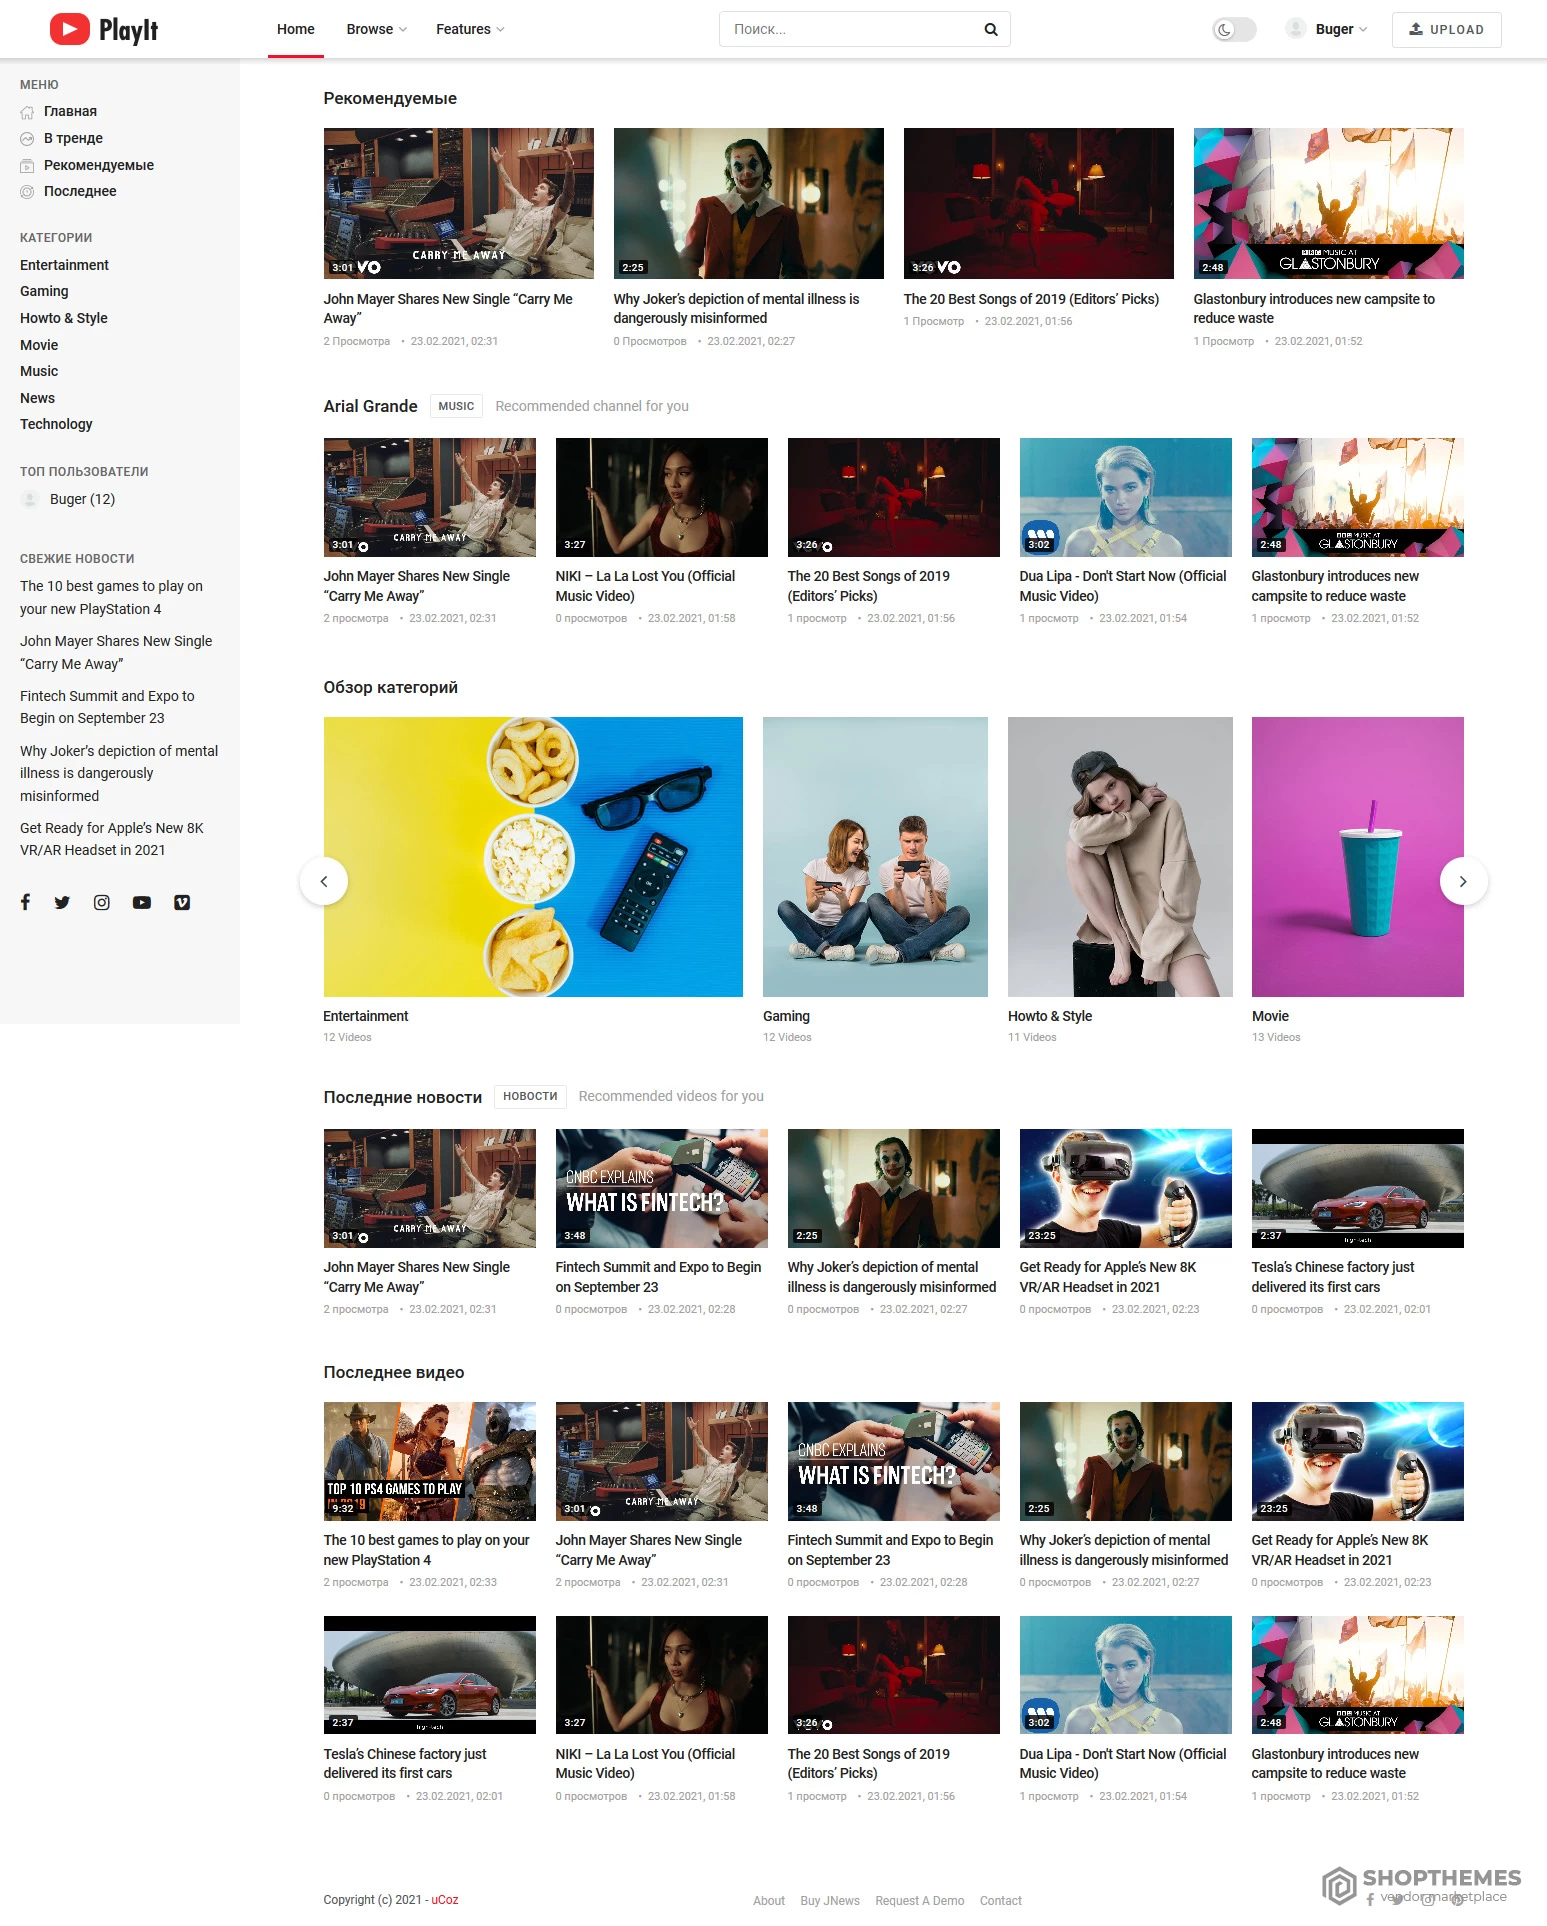Image resolution: width=1547 pixels, height=1926 pixels.
Task: Open the Request A Demo footer link
Action: pos(920,1901)
